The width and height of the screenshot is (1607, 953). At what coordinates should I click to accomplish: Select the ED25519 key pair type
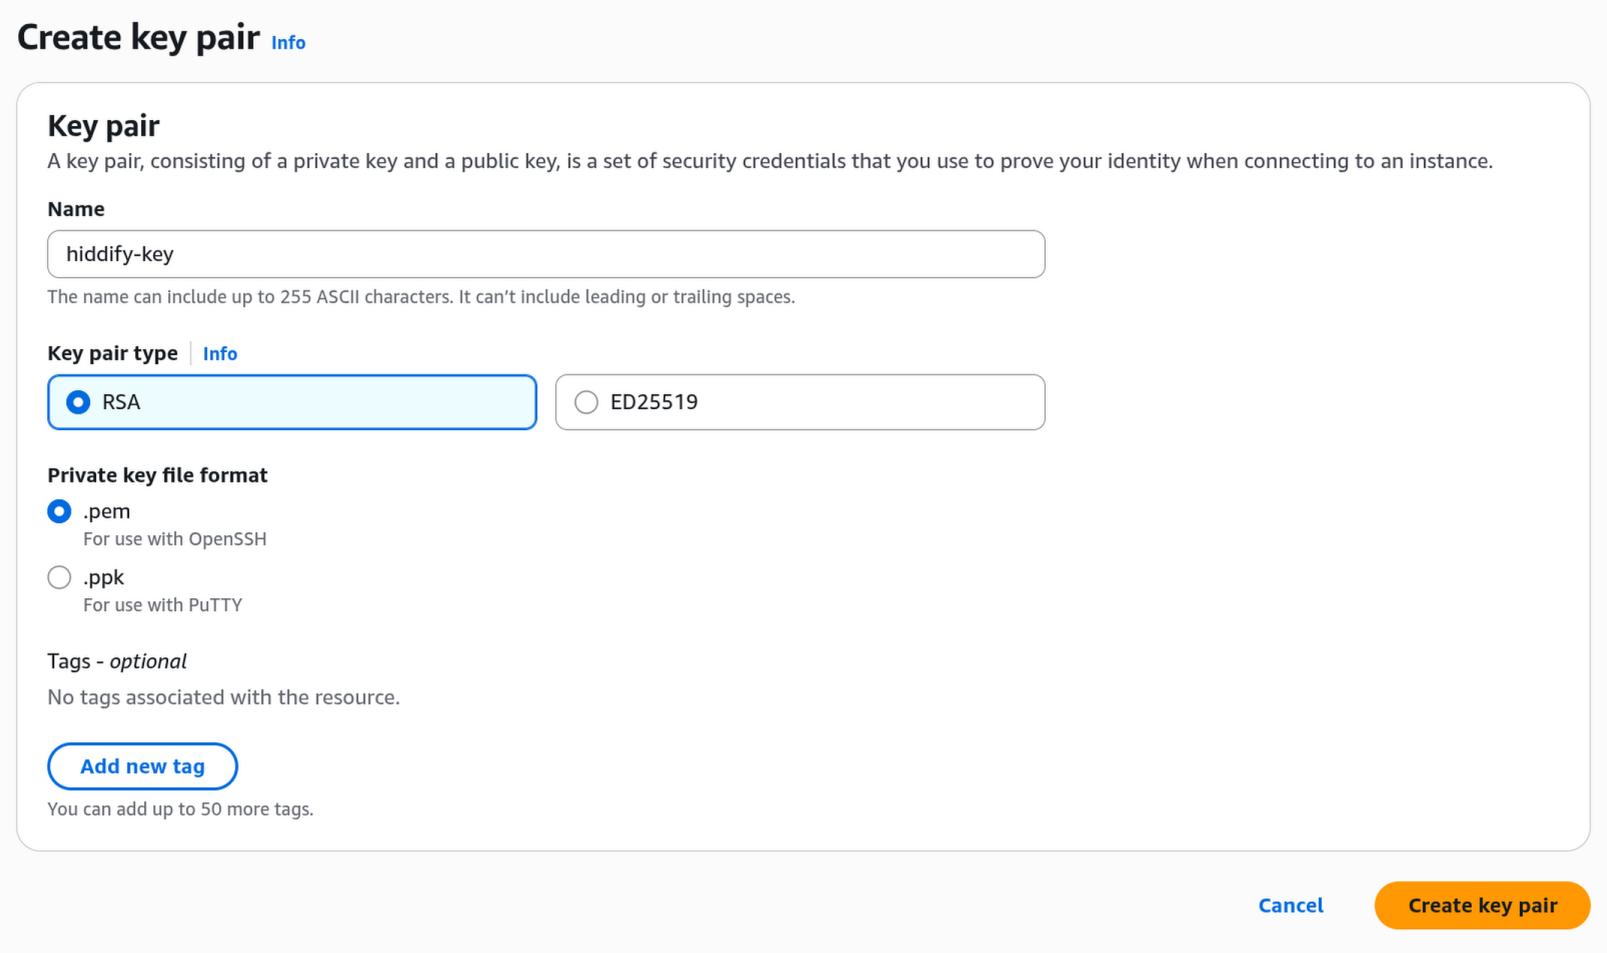tap(586, 402)
